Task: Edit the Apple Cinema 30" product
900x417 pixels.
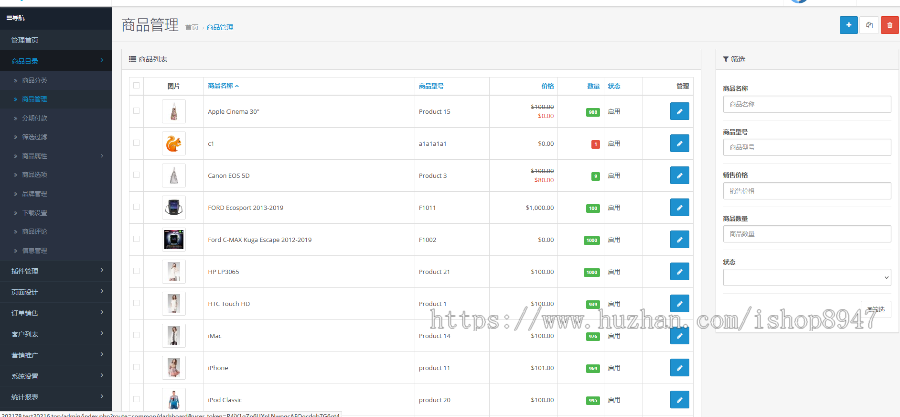Action: tap(679, 111)
